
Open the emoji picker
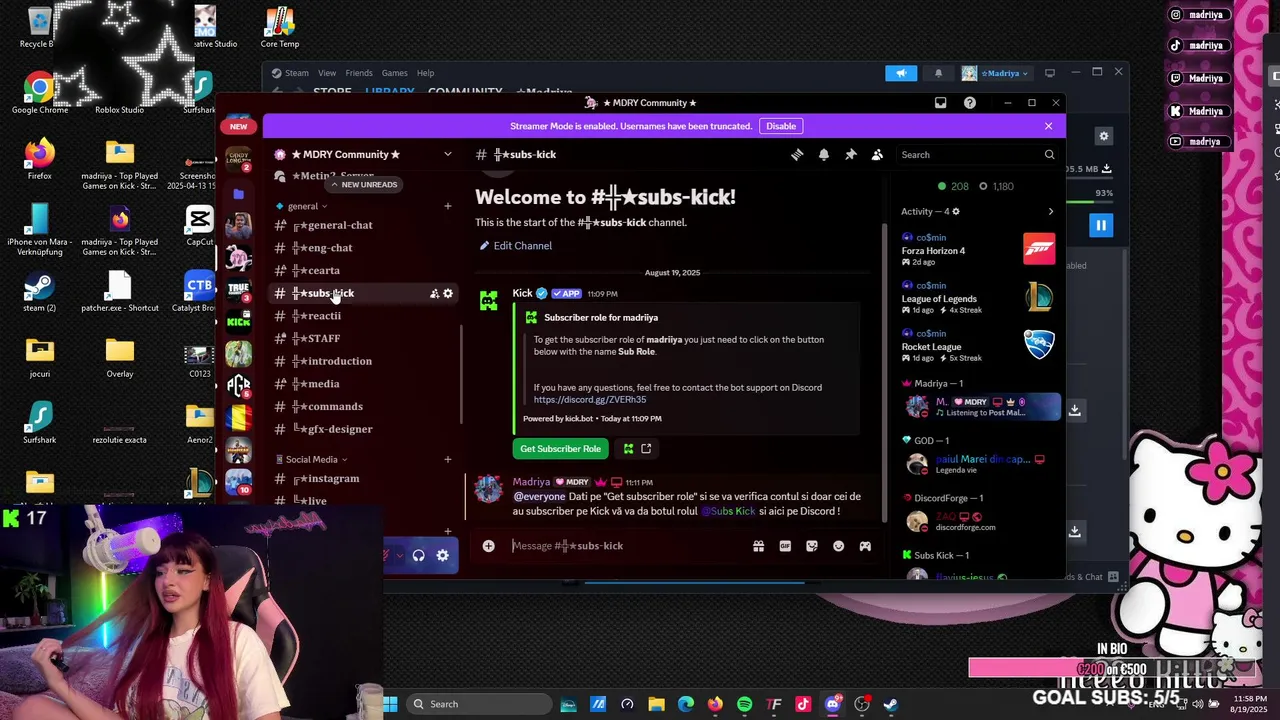[838, 546]
